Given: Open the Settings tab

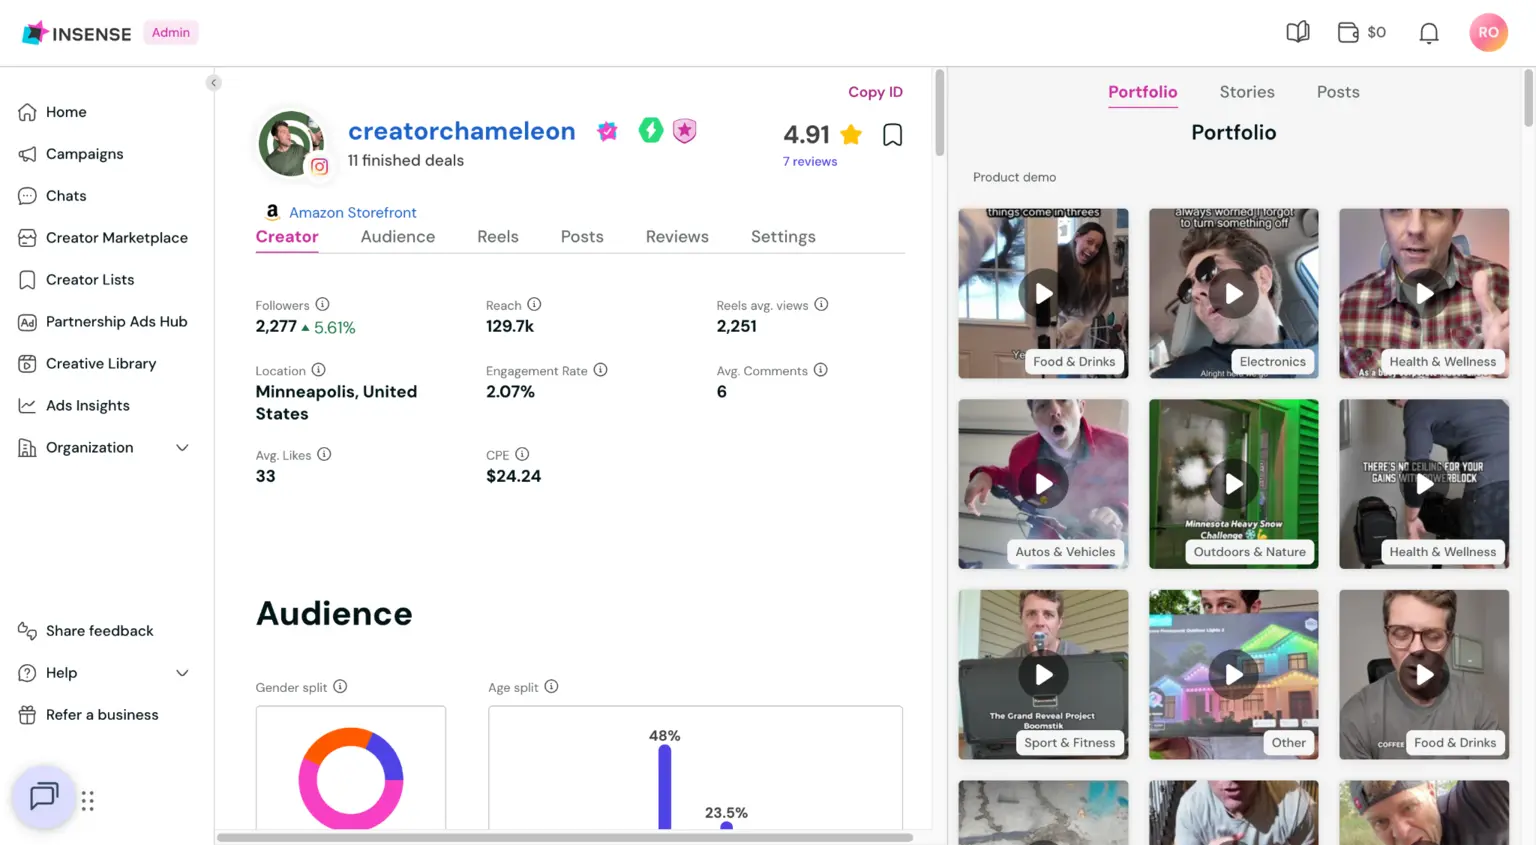Looking at the screenshot, I should tap(783, 237).
